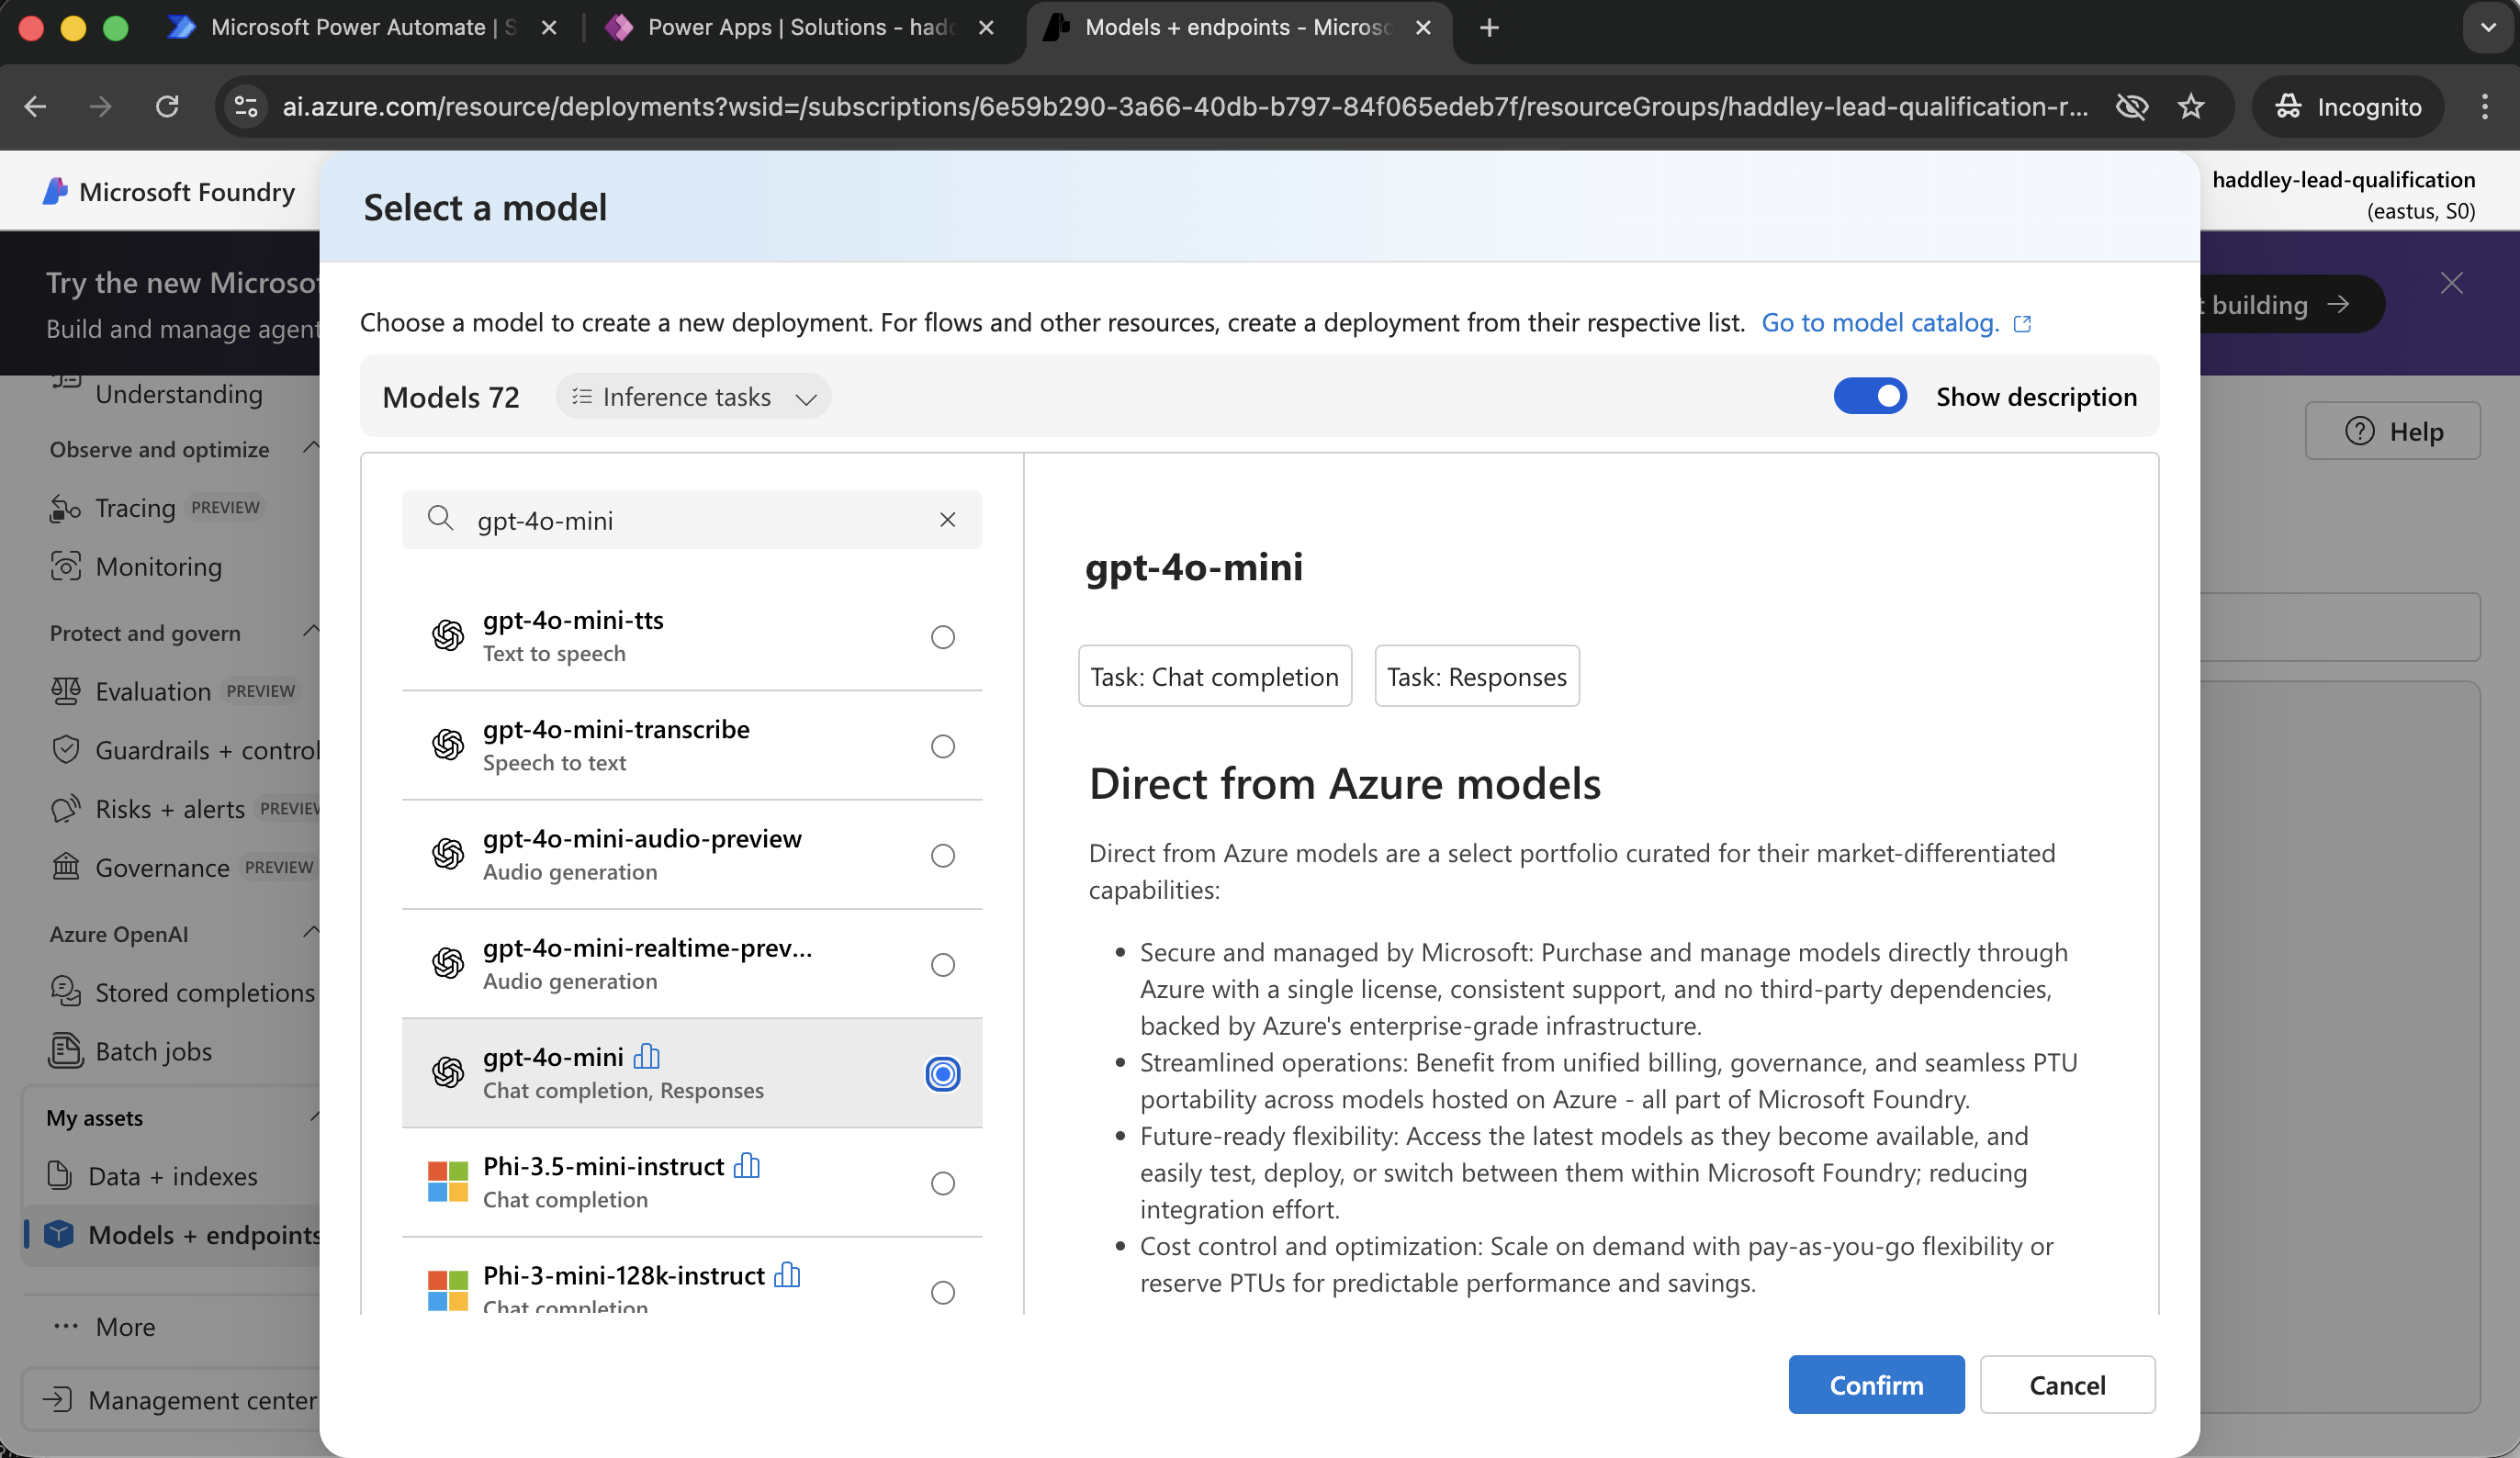The image size is (2520, 1458).
Task: Choose gpt-4o-mini-audio-preview radio option
Action: [x=942, y=855]
